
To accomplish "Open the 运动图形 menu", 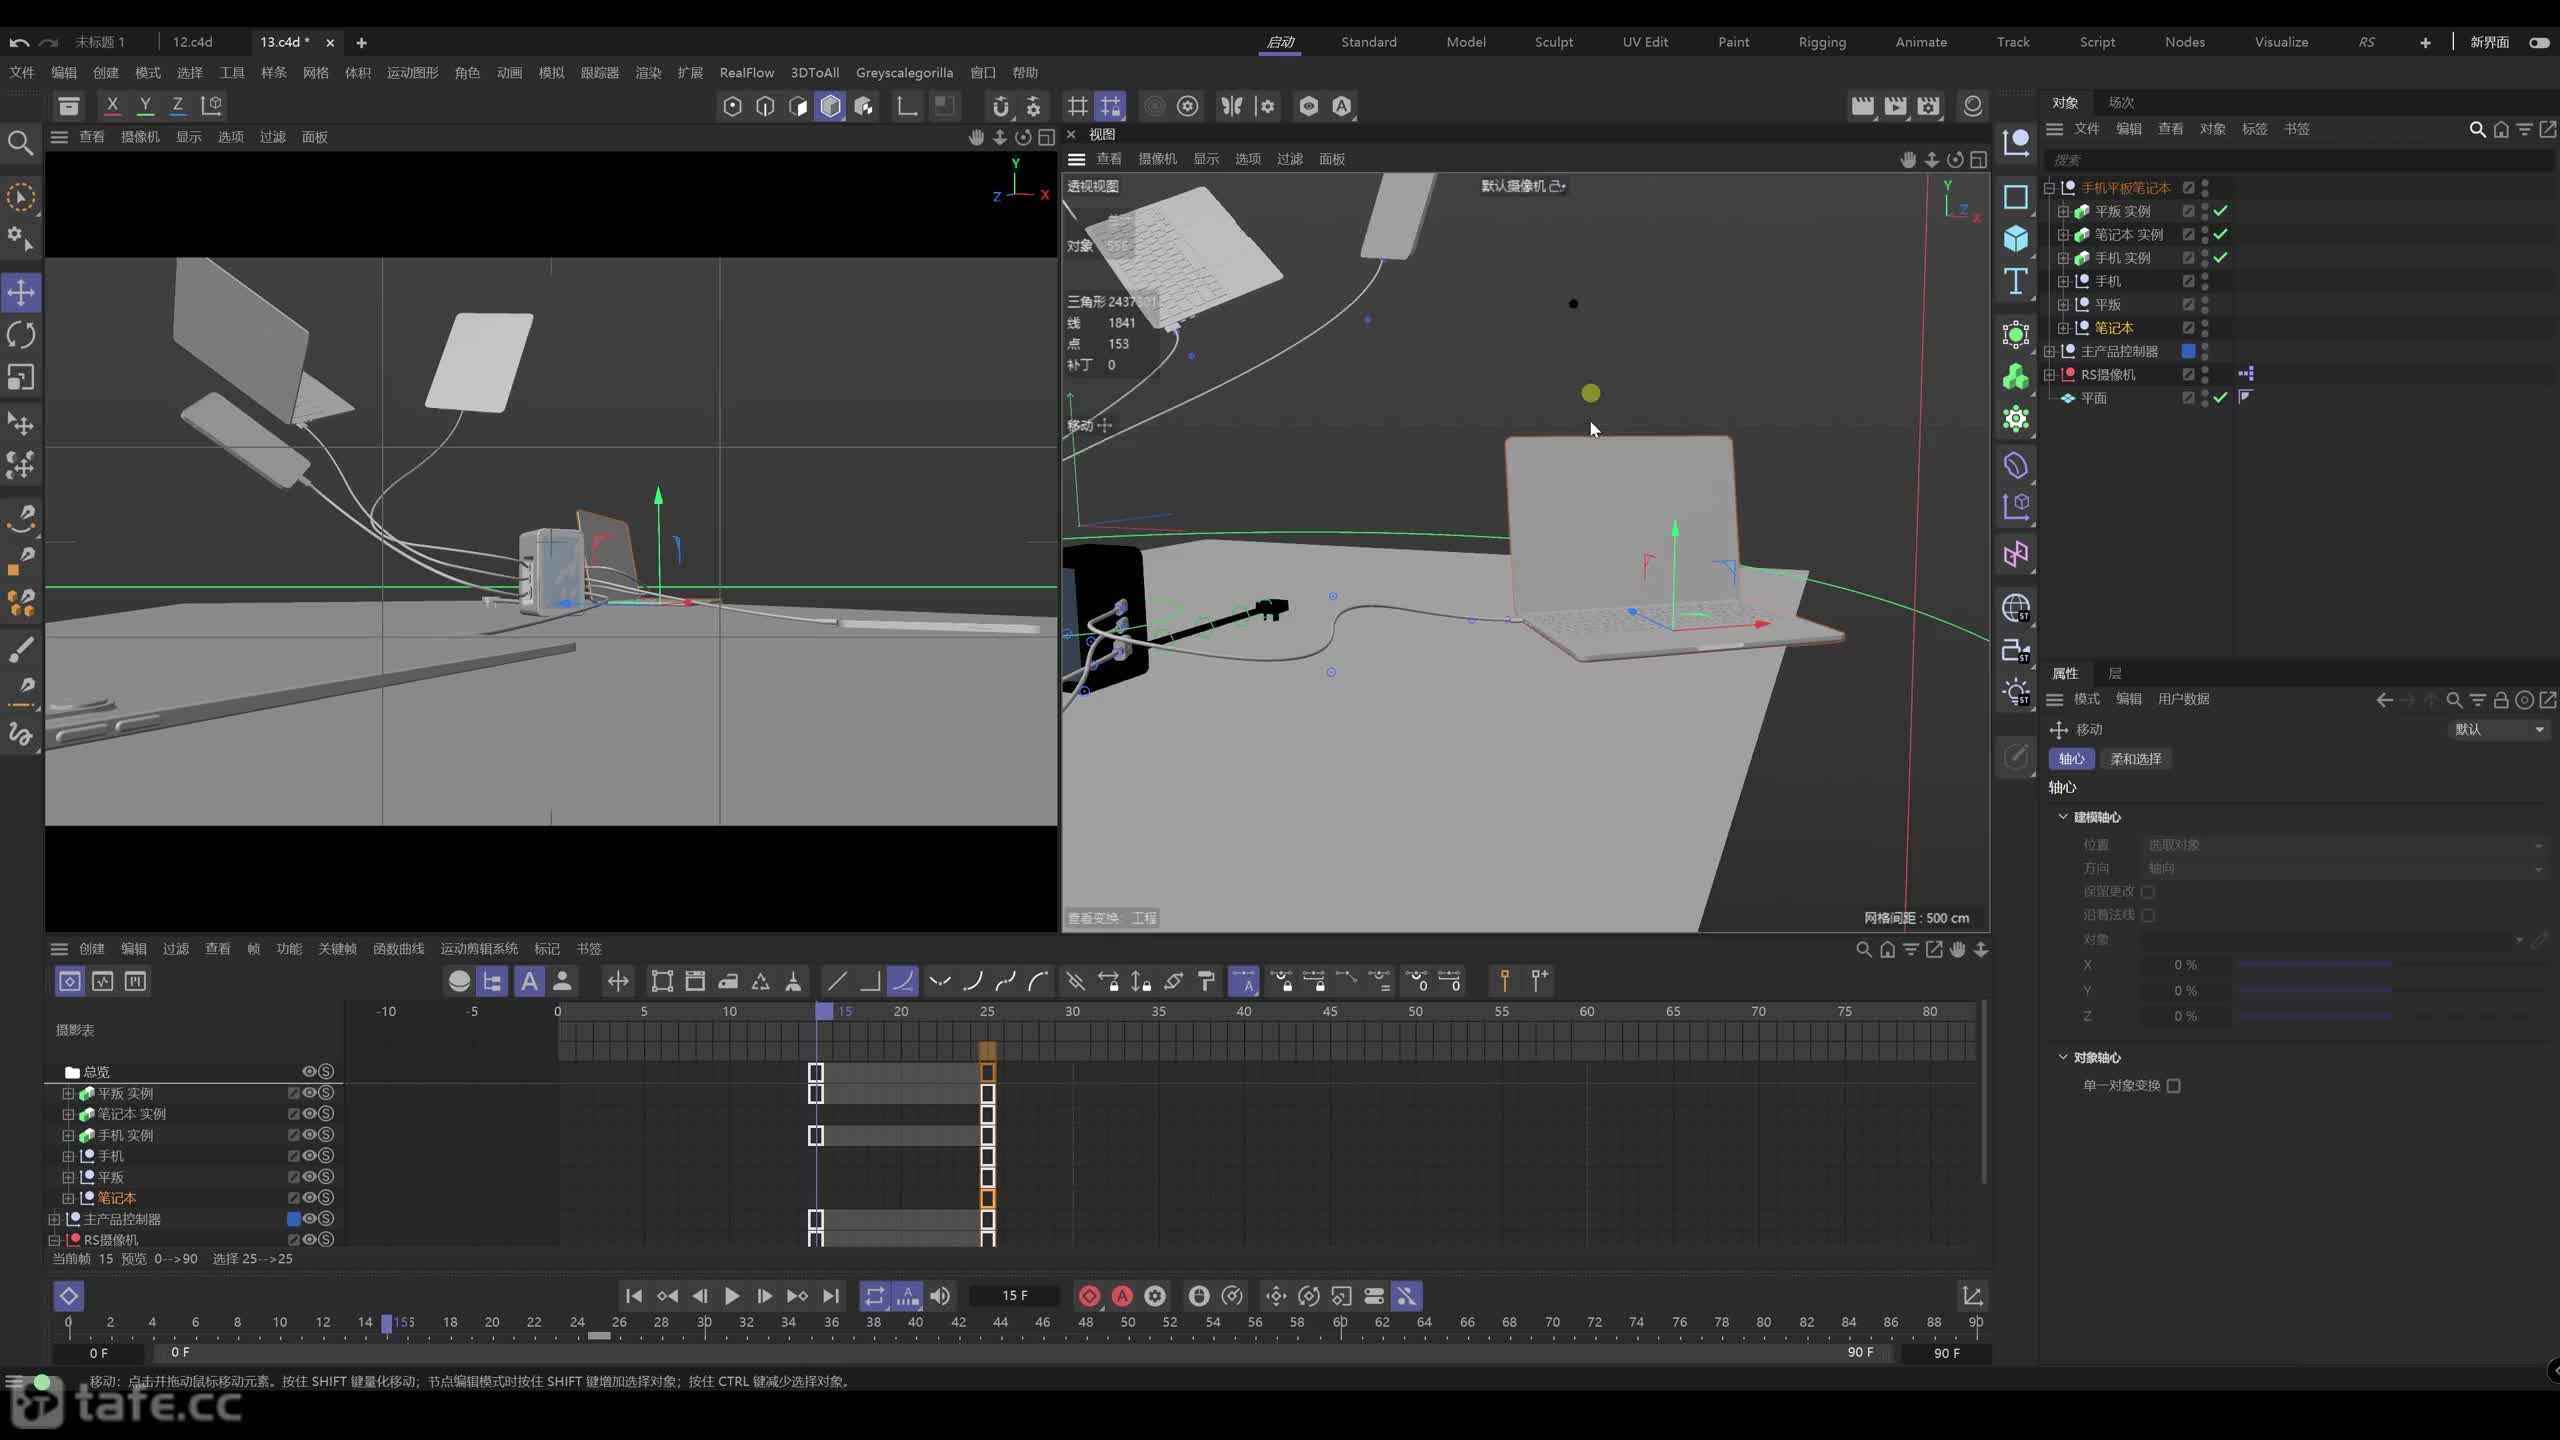I will tap(412, 73).
